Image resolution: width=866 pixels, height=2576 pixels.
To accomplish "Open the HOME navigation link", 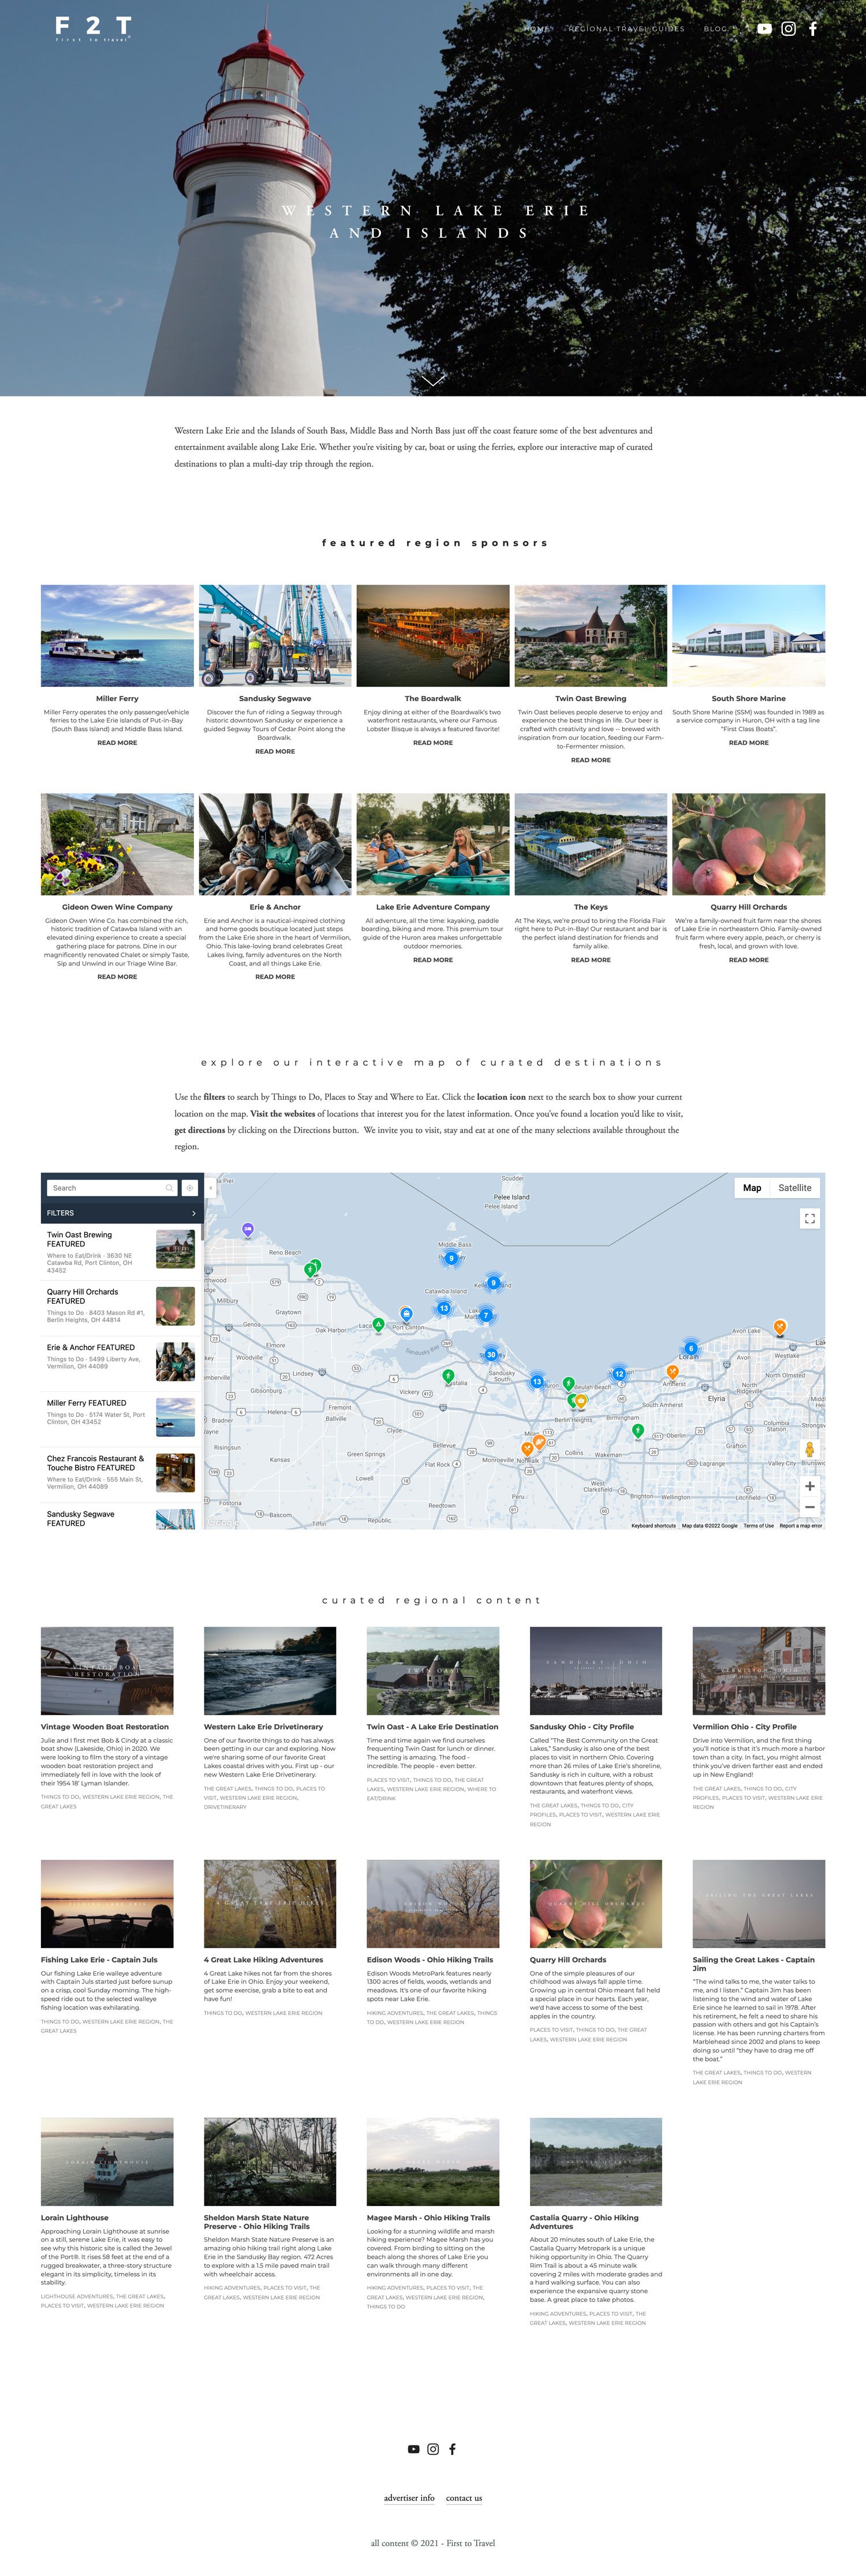I will [537, 29].
